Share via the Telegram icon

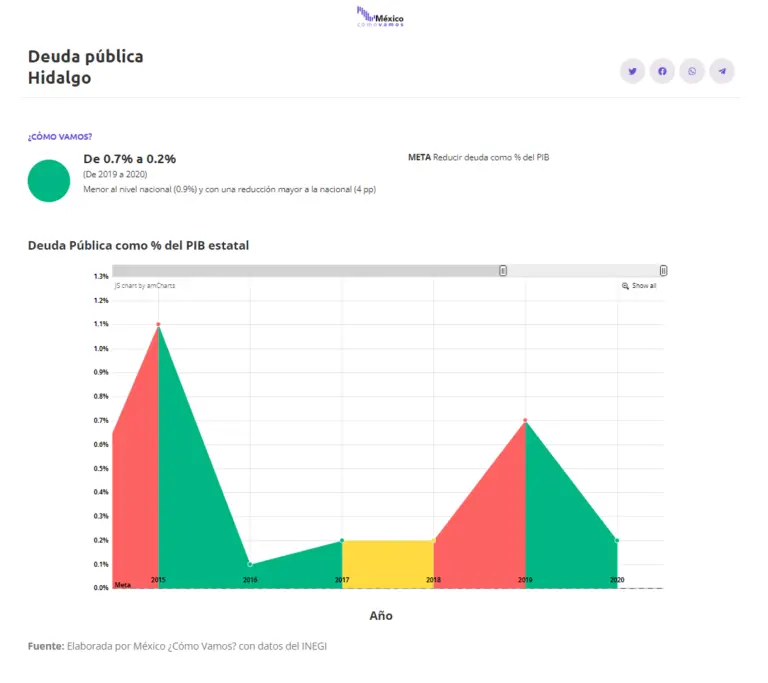point(722,71)
